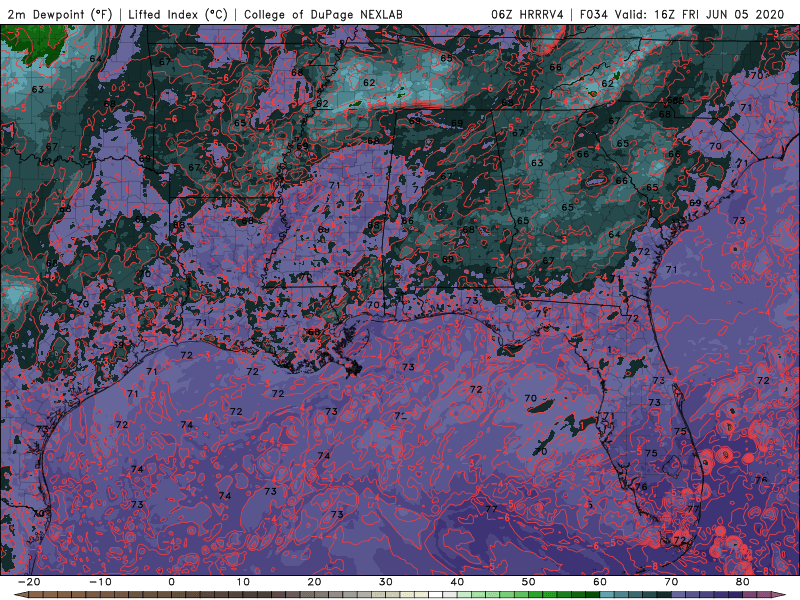This screenshot has width=800, height=600.
Task: Click the "F034" forecast hour text
Action: pos(594,14)
